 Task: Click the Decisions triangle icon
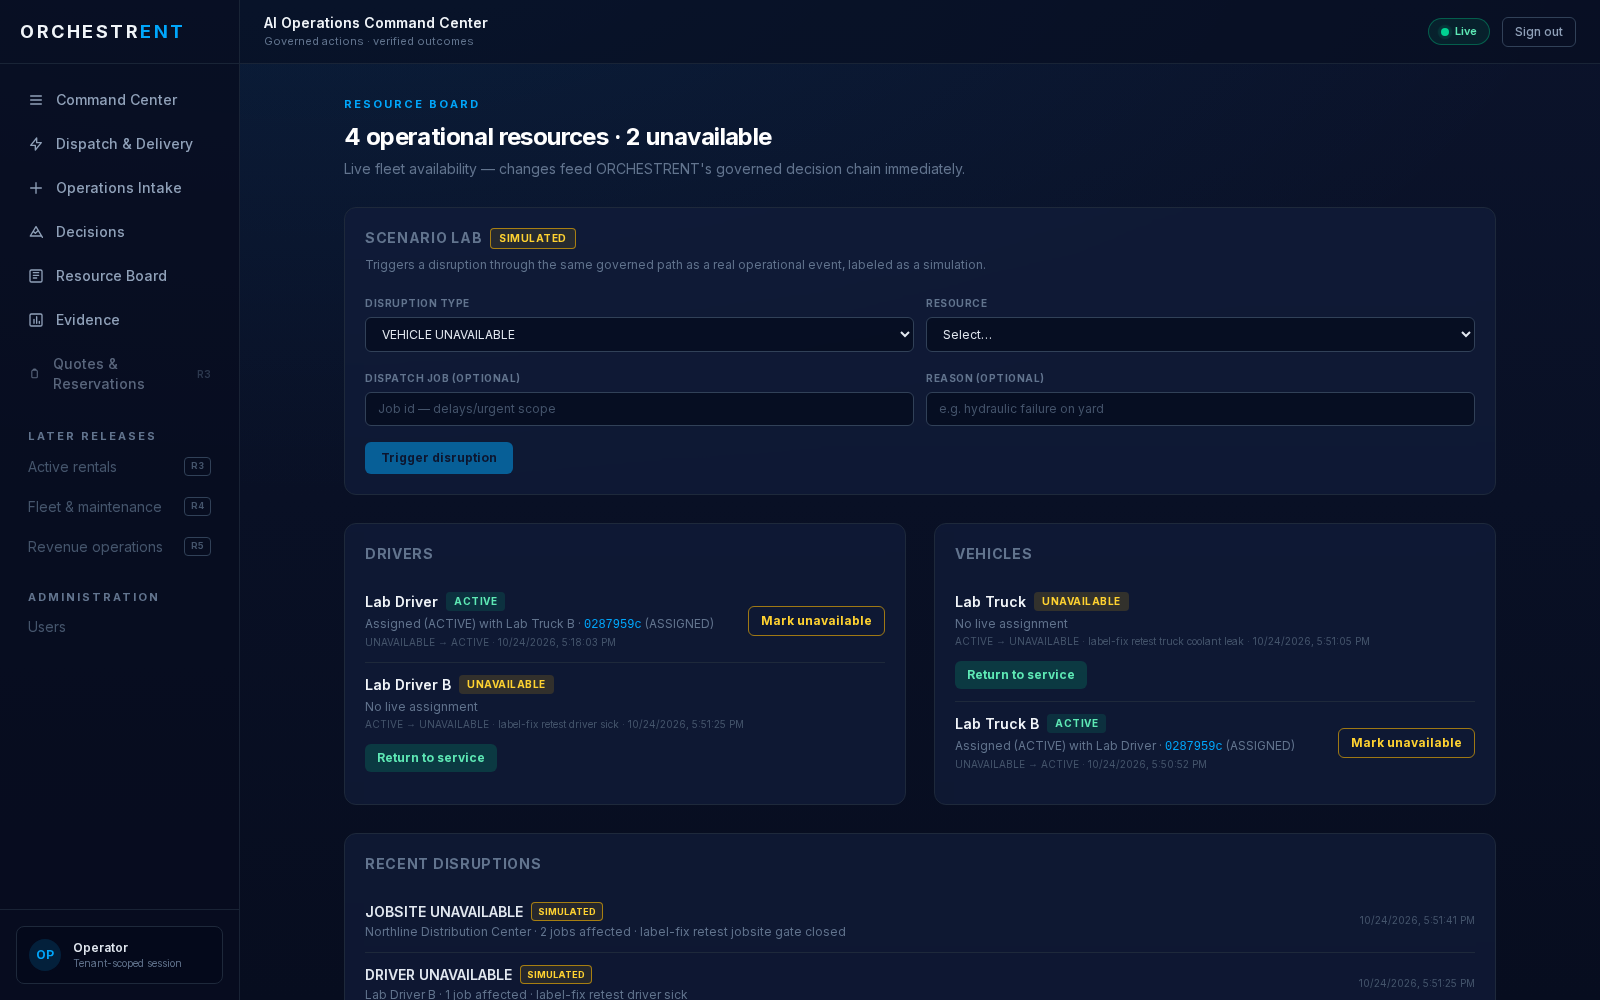(x=36, y=232)
